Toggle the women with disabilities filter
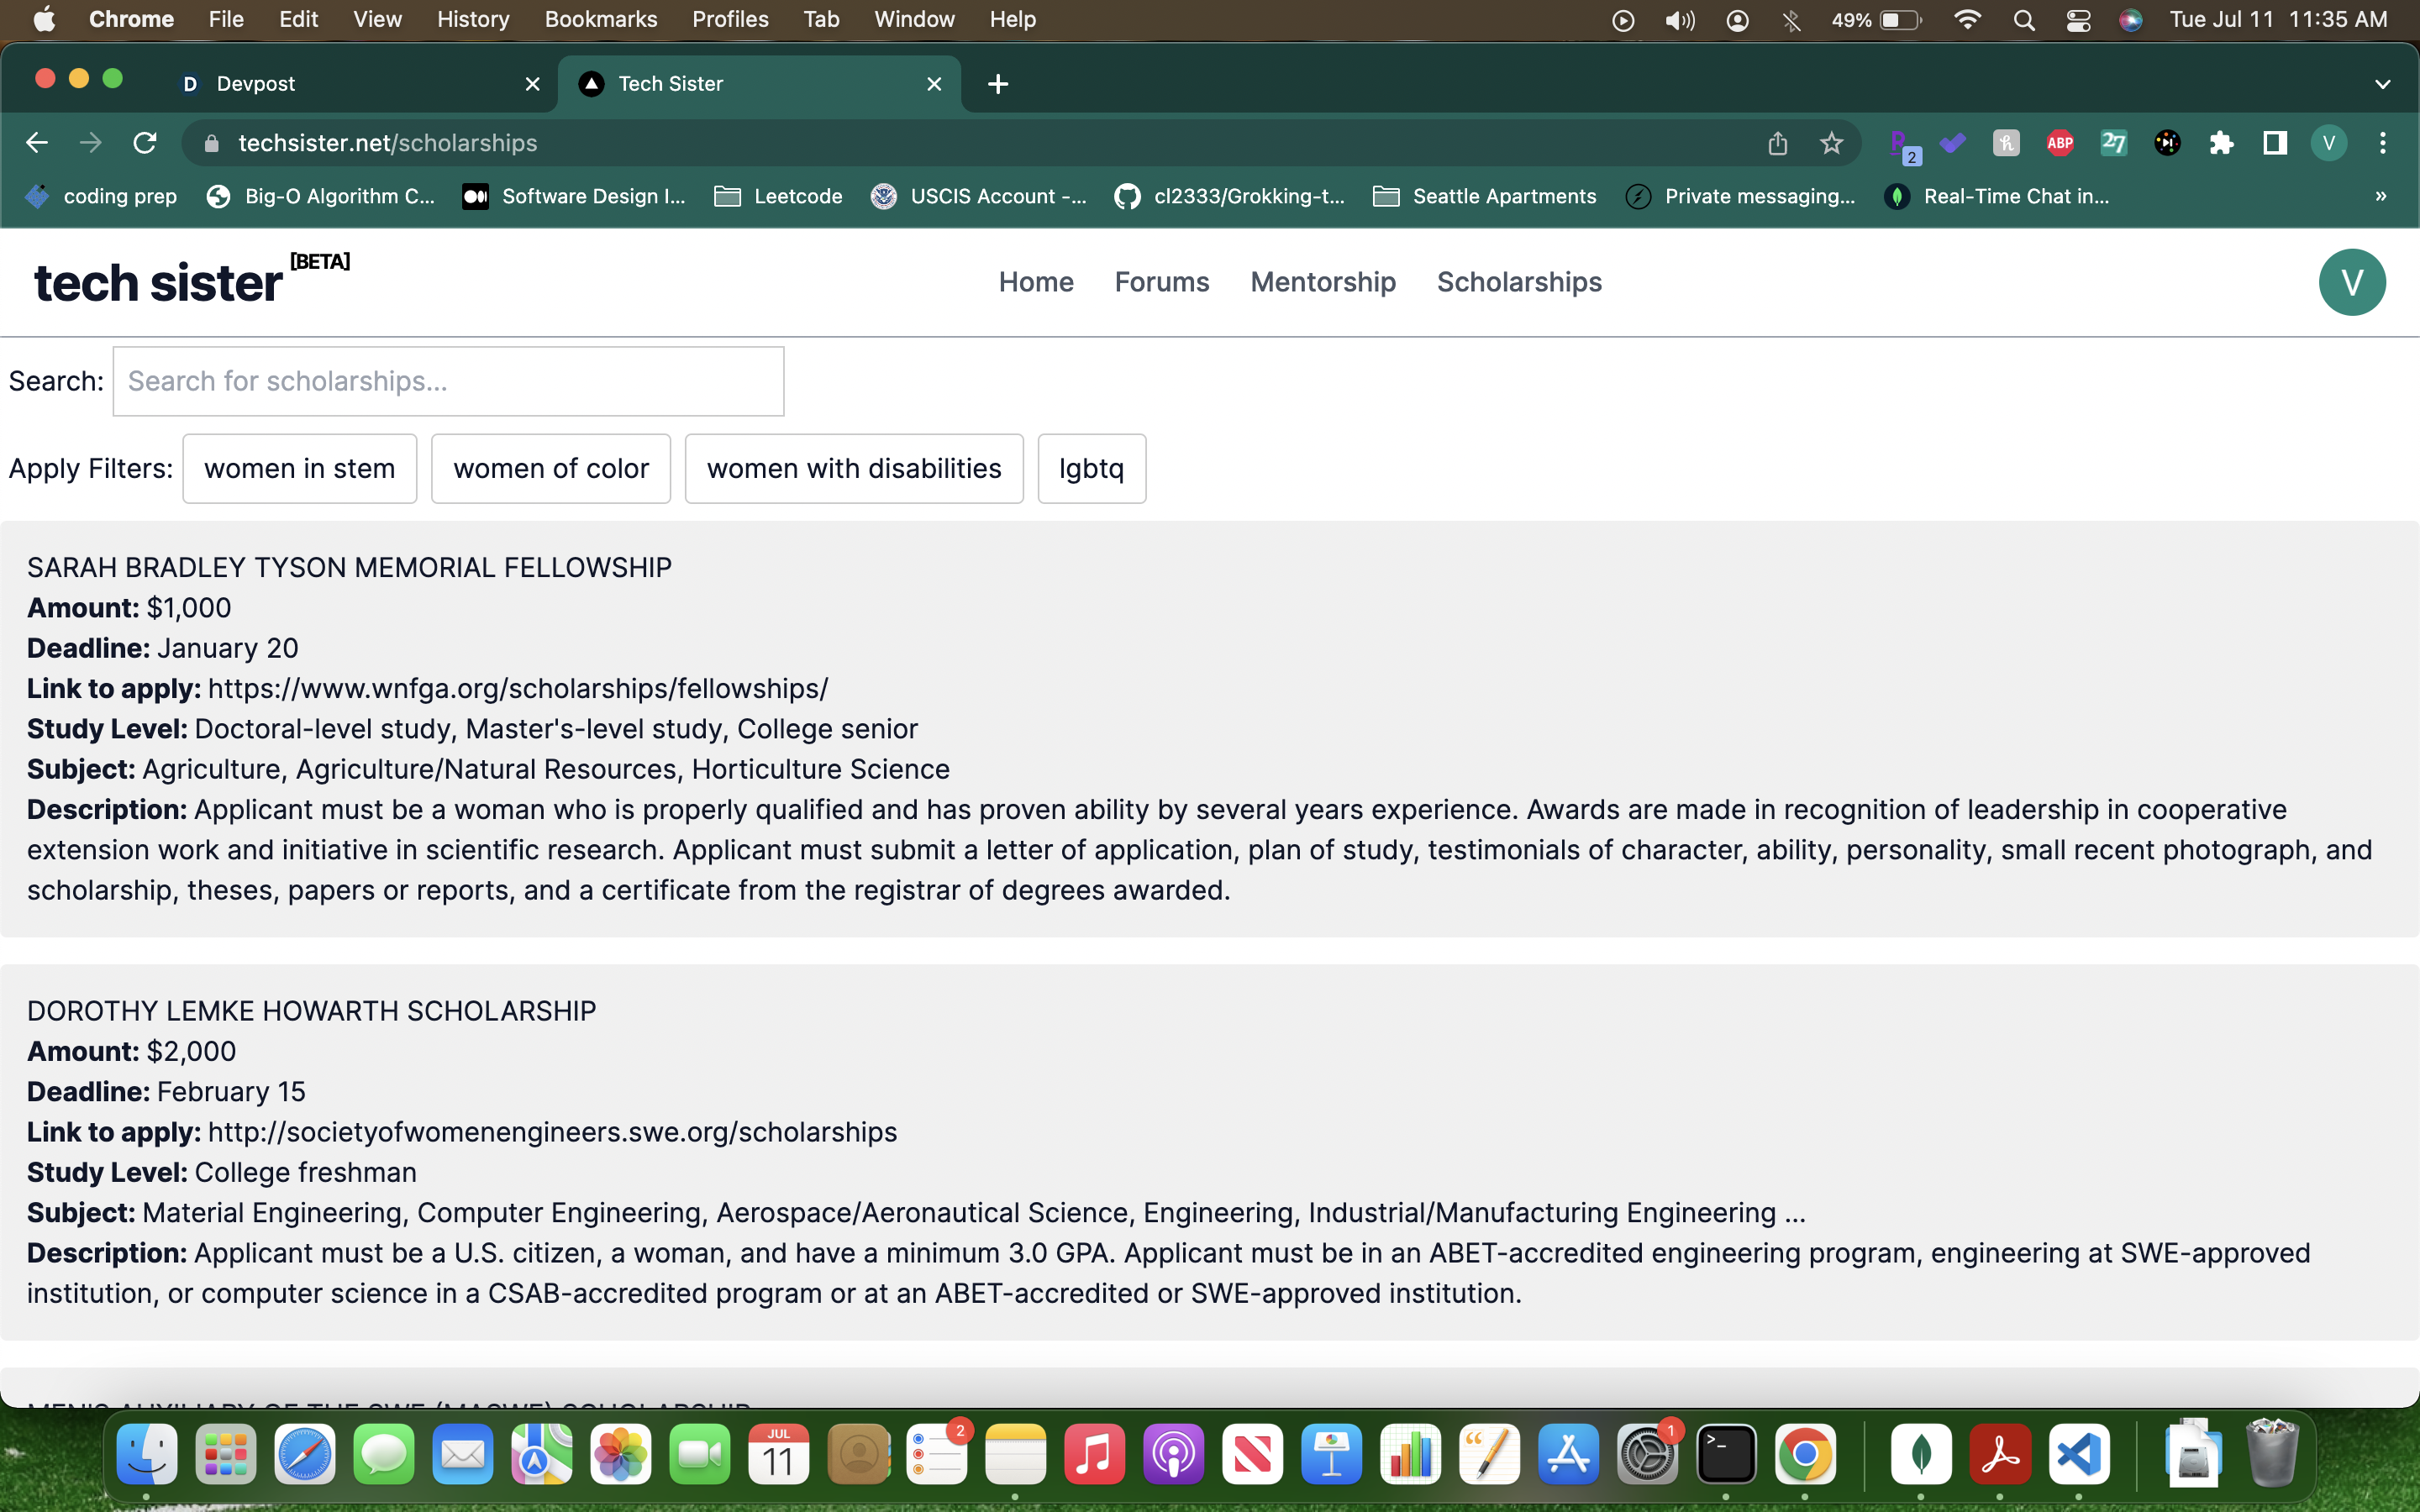The height and width of the screenshot is (1512, 2420). 853,468
